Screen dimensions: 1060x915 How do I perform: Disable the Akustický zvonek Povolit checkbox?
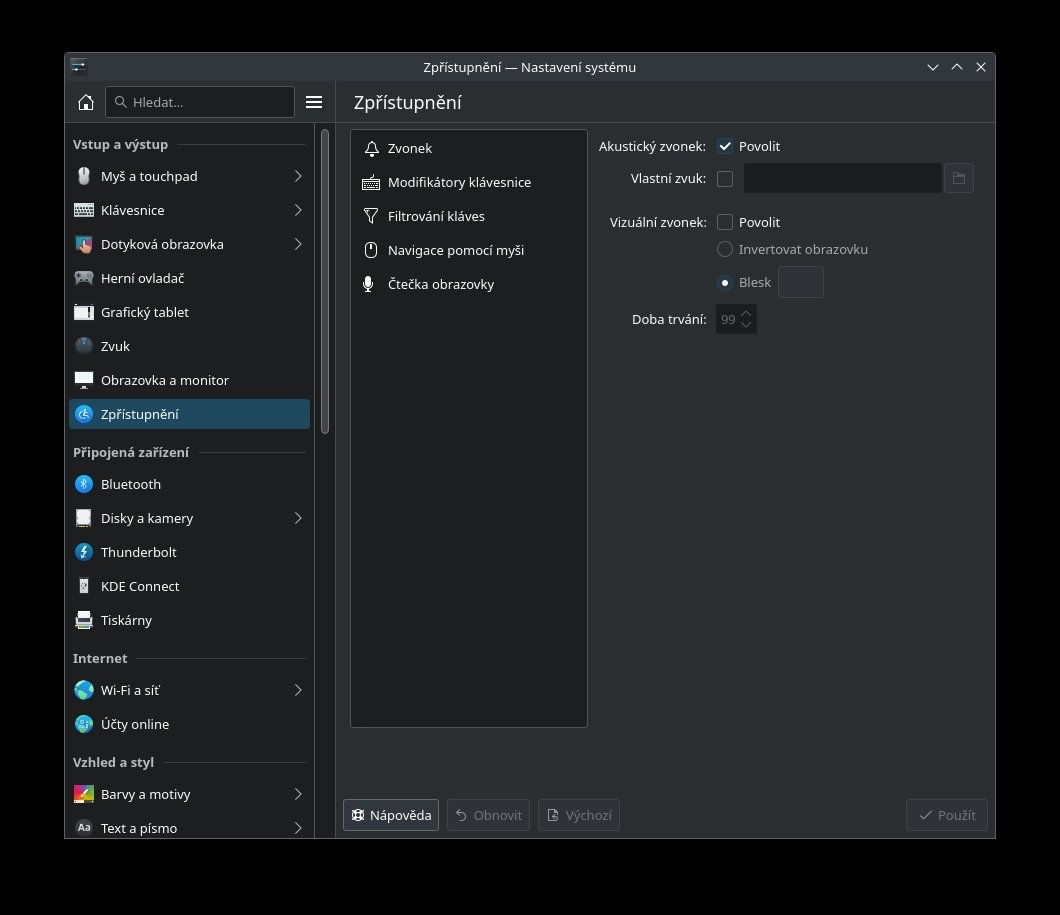coord(725,146)
